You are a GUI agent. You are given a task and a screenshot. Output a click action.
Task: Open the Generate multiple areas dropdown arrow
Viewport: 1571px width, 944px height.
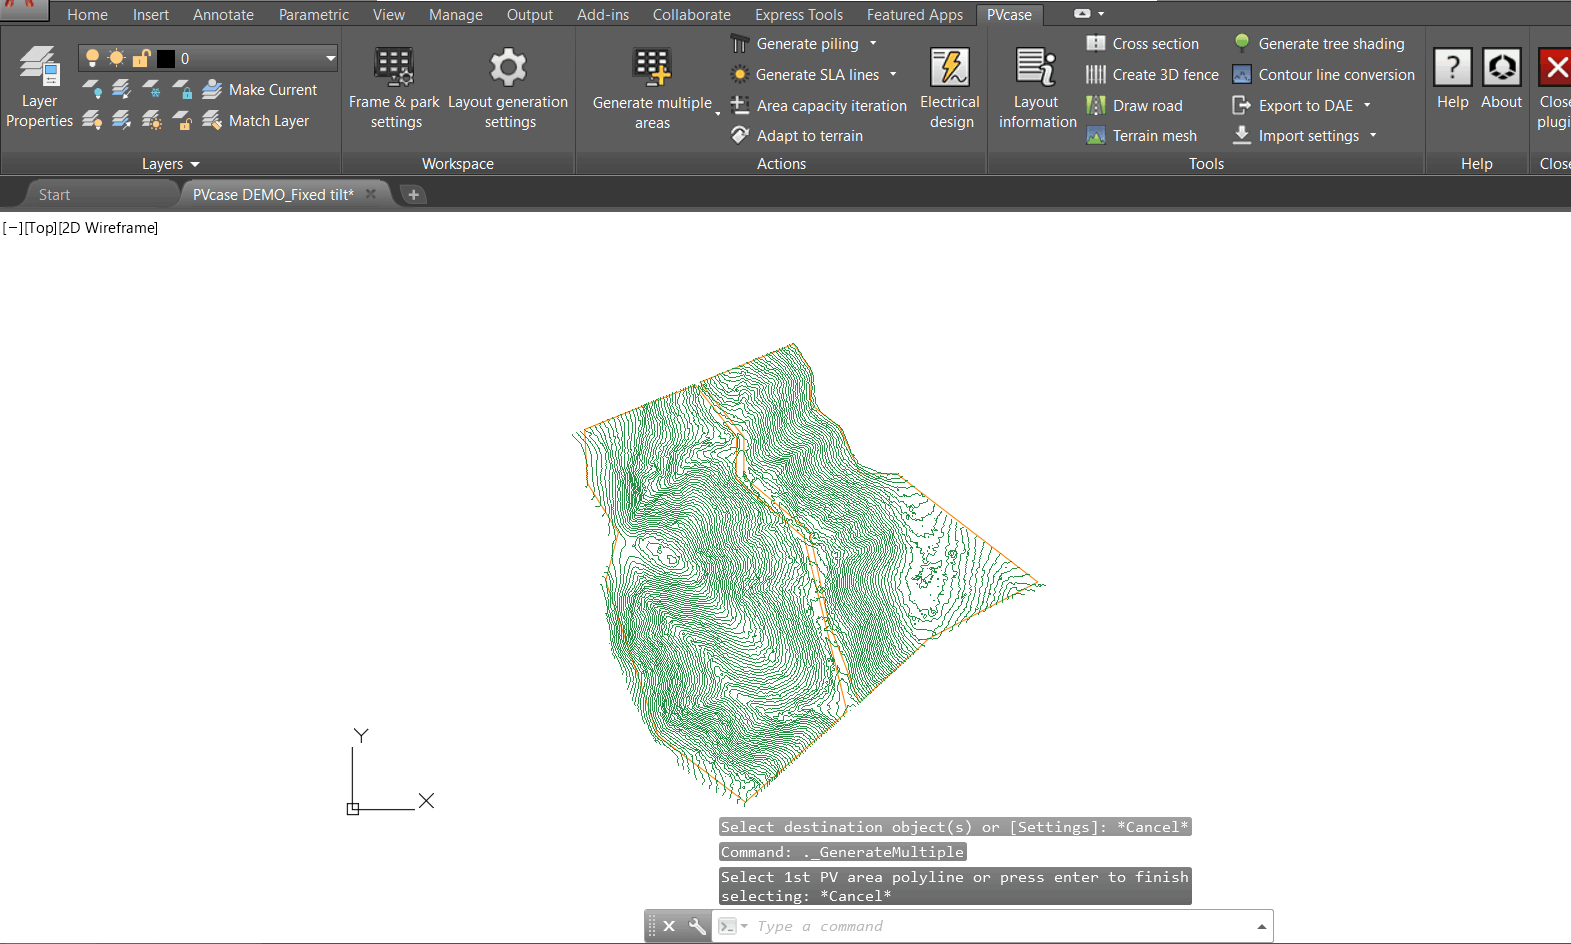pyautogui.click(x=717, y=114)
